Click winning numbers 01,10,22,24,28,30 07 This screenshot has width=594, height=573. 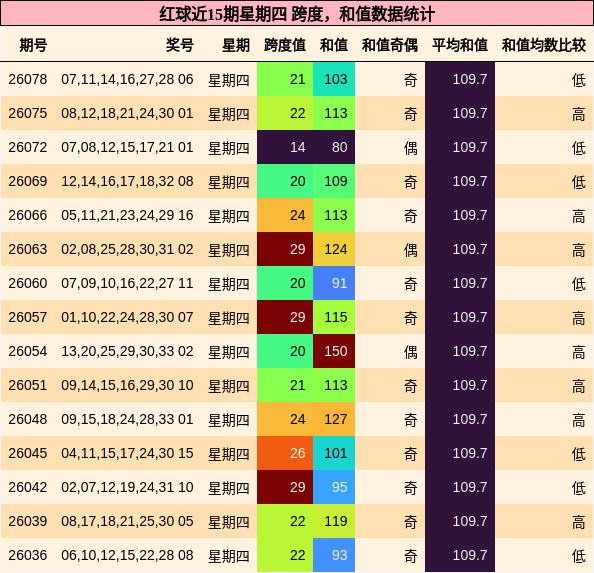click(127, 317)
